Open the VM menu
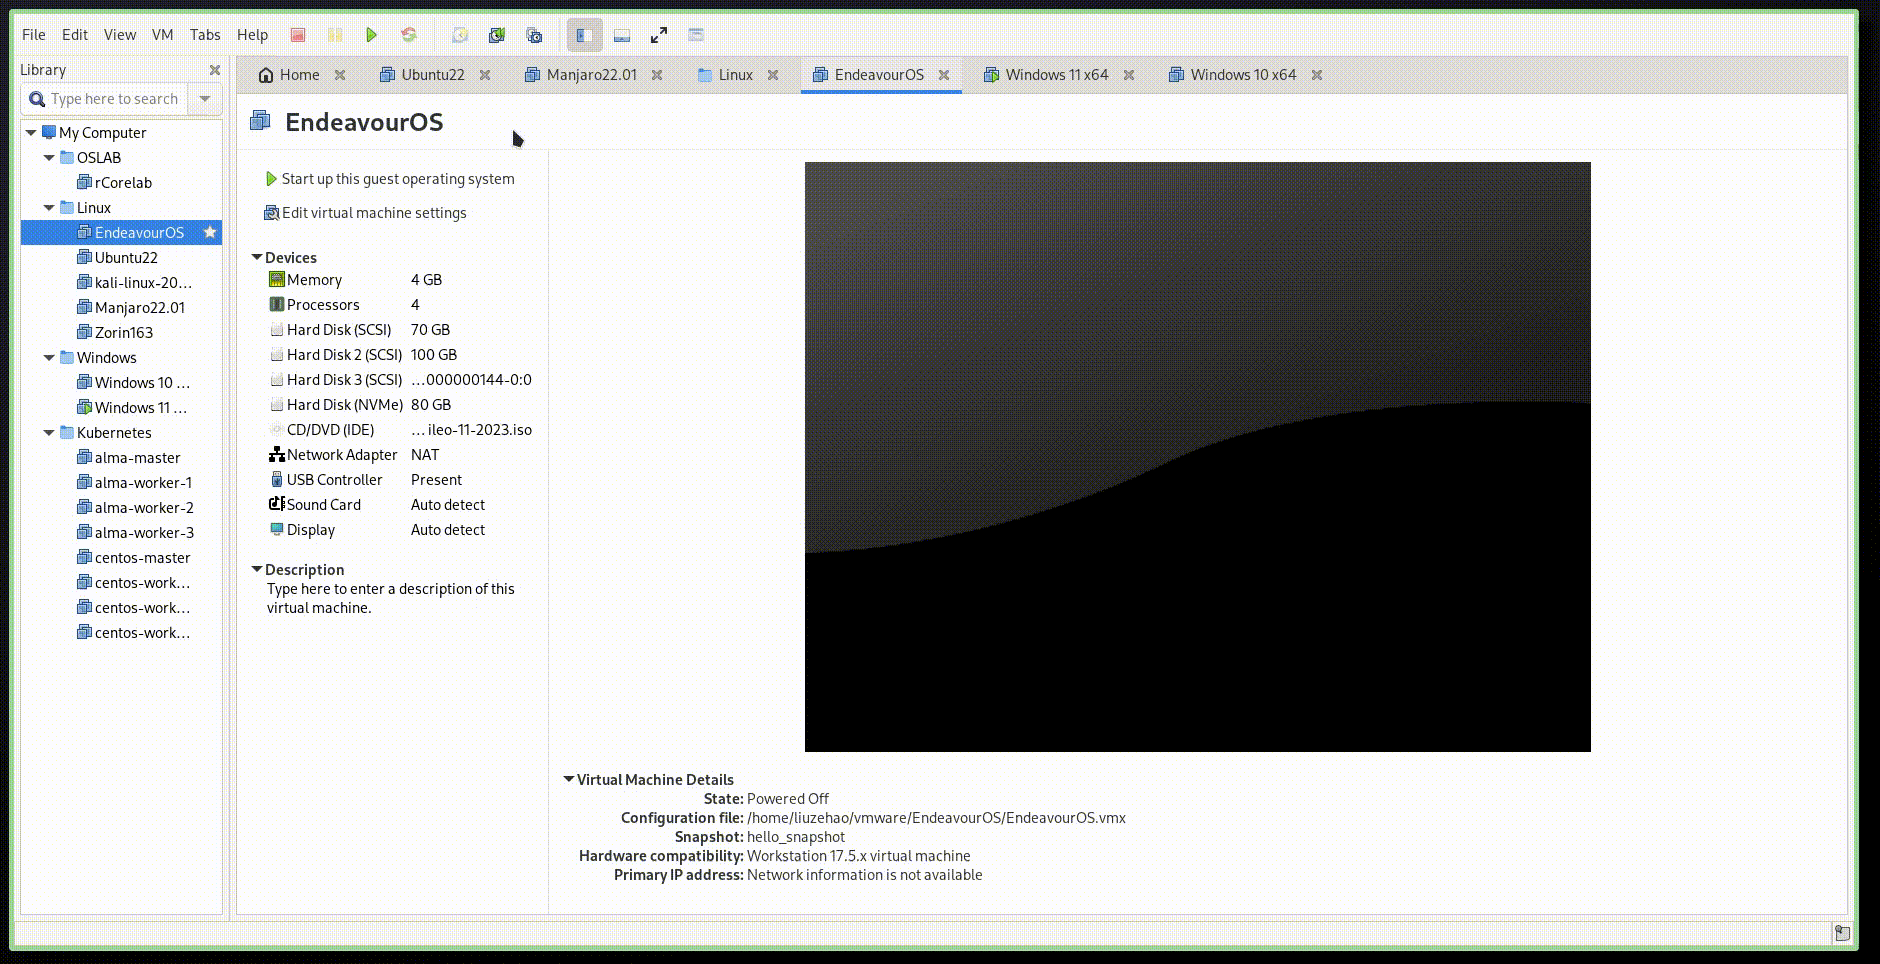1880x964 pixels. click(162, 34)
